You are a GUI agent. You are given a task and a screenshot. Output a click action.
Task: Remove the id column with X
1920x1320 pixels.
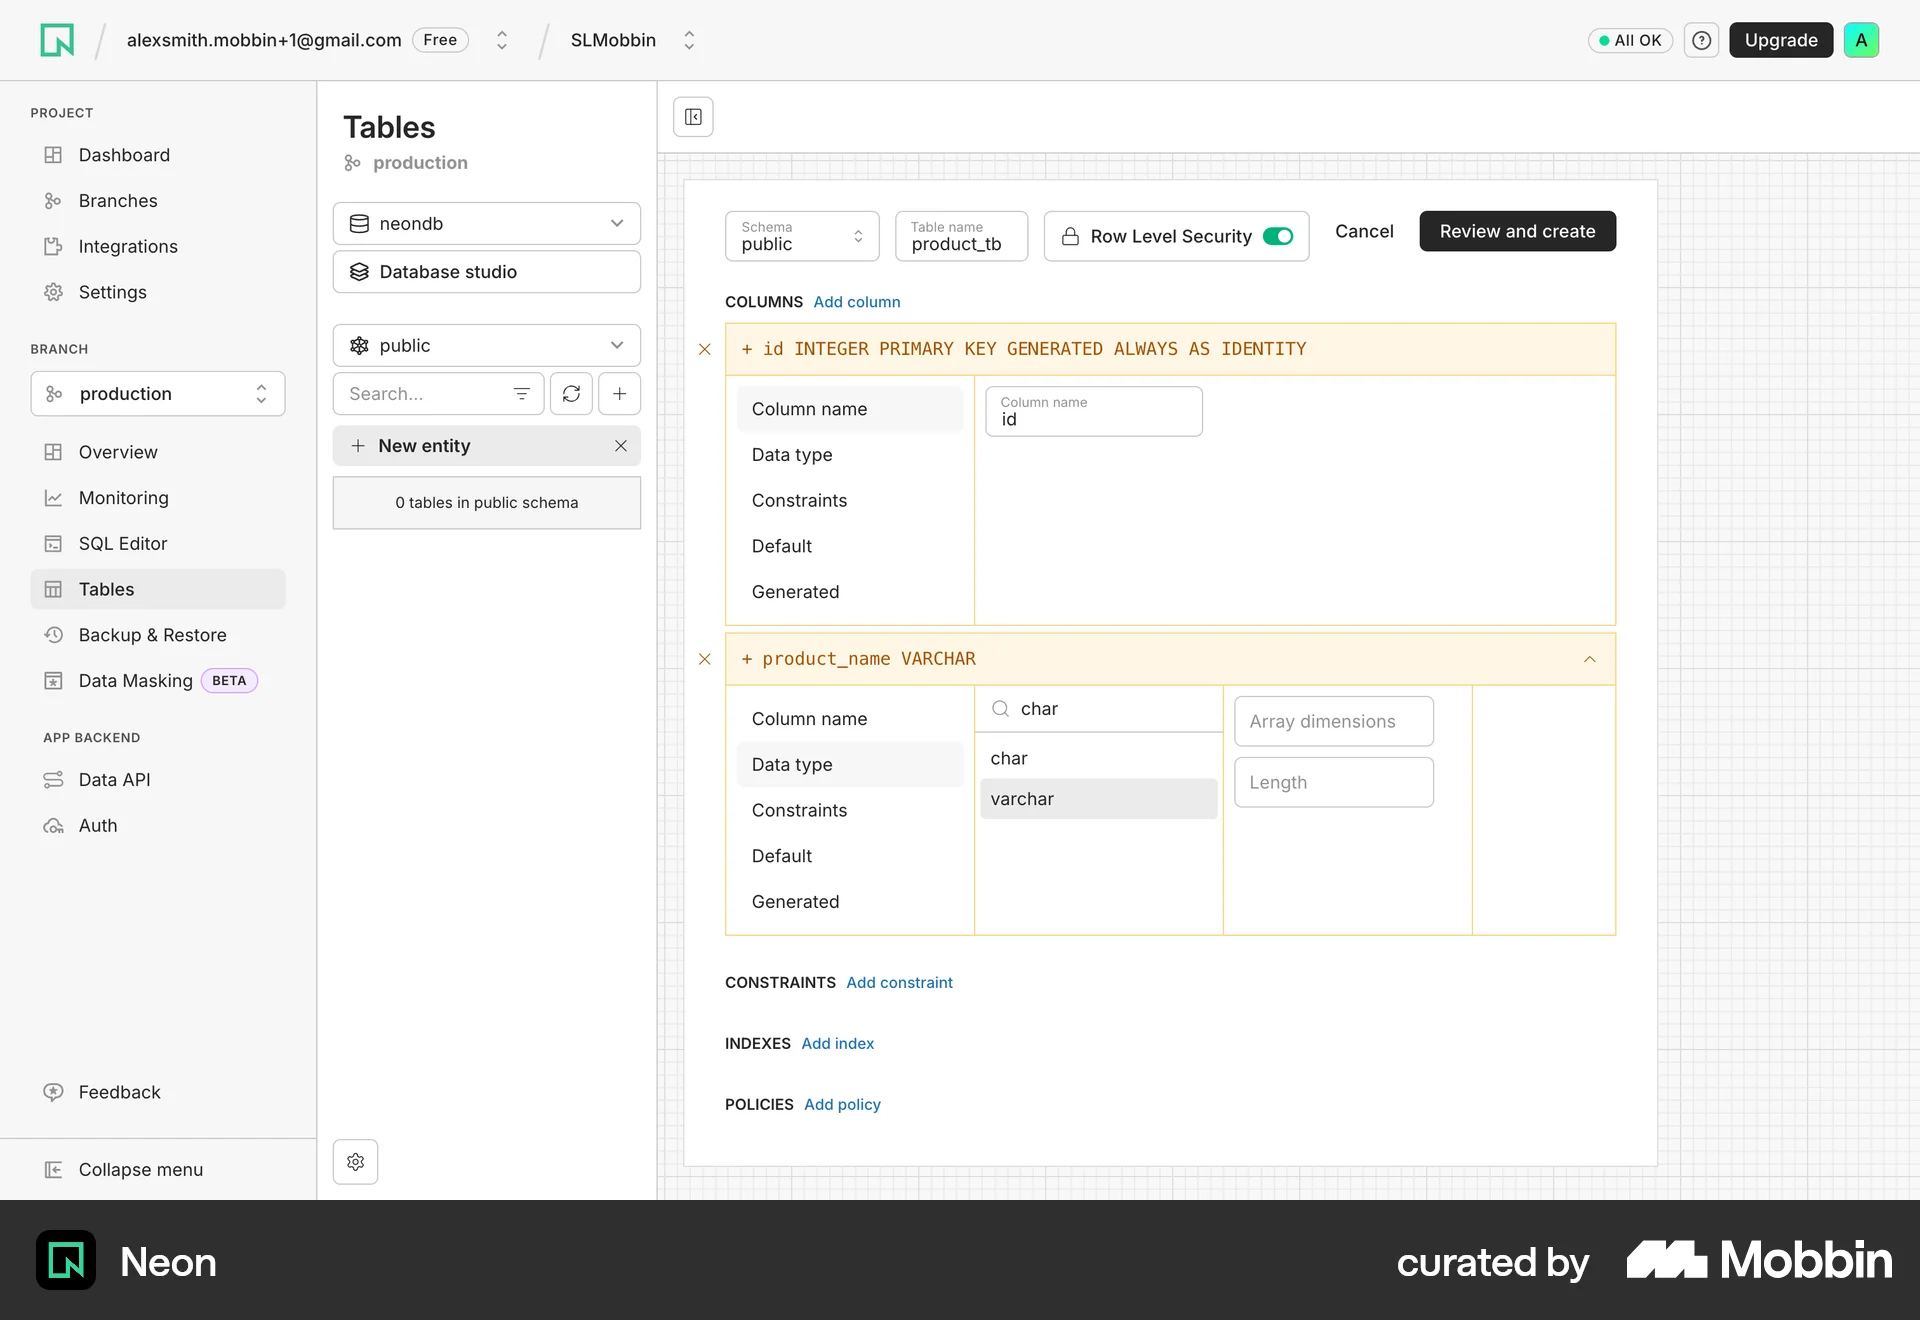pyautogui.click(x=705, y=349)
